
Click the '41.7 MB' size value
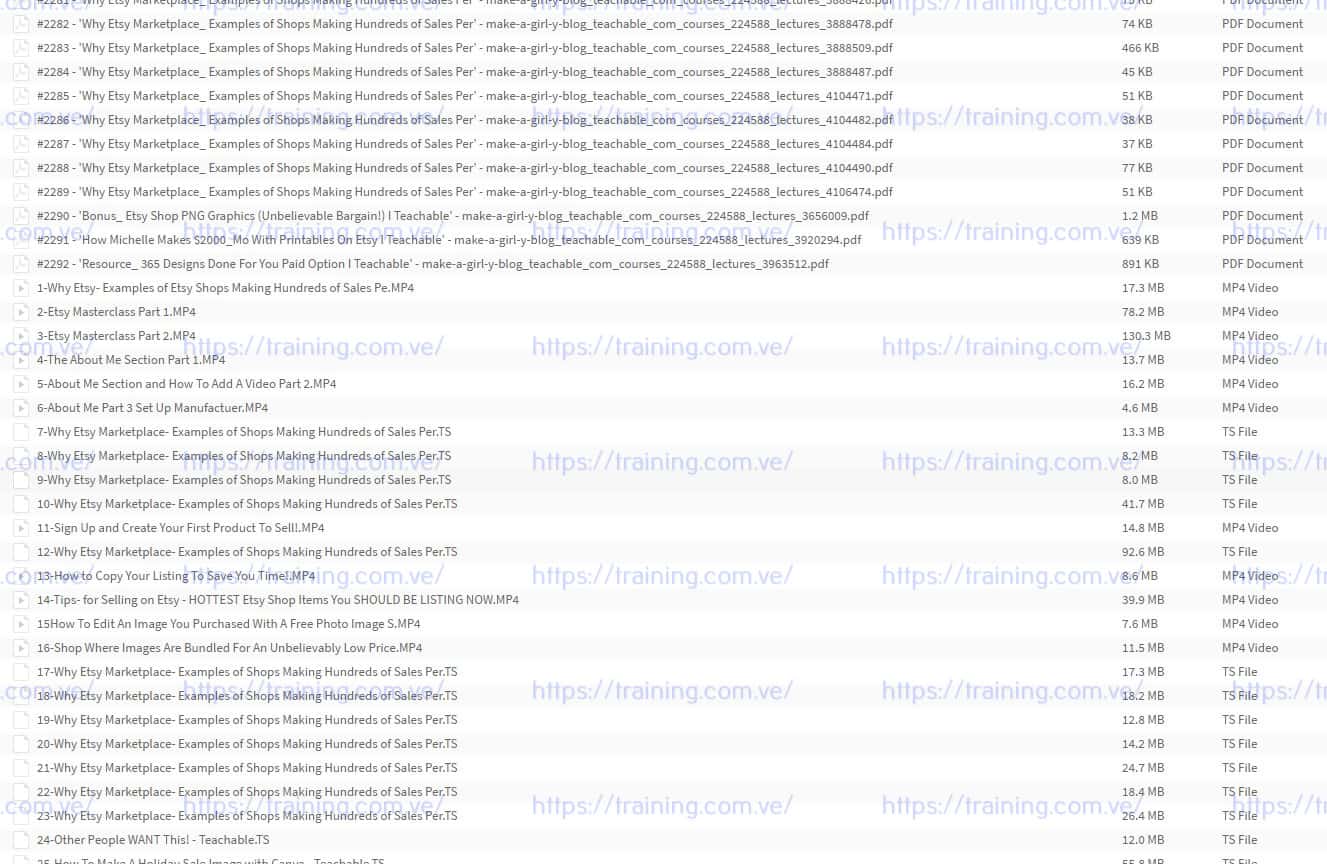click(x=1143, y=504)
